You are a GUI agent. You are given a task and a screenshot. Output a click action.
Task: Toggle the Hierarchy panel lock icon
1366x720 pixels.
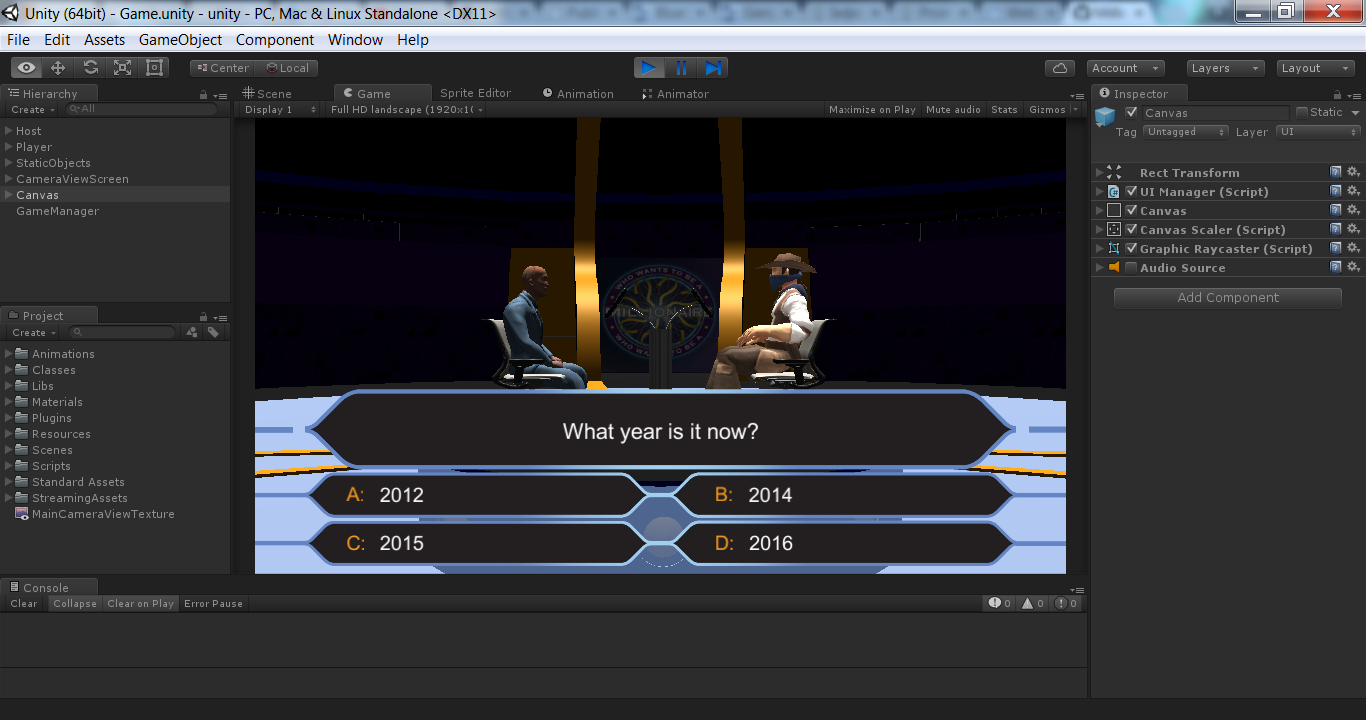(204, 95)
